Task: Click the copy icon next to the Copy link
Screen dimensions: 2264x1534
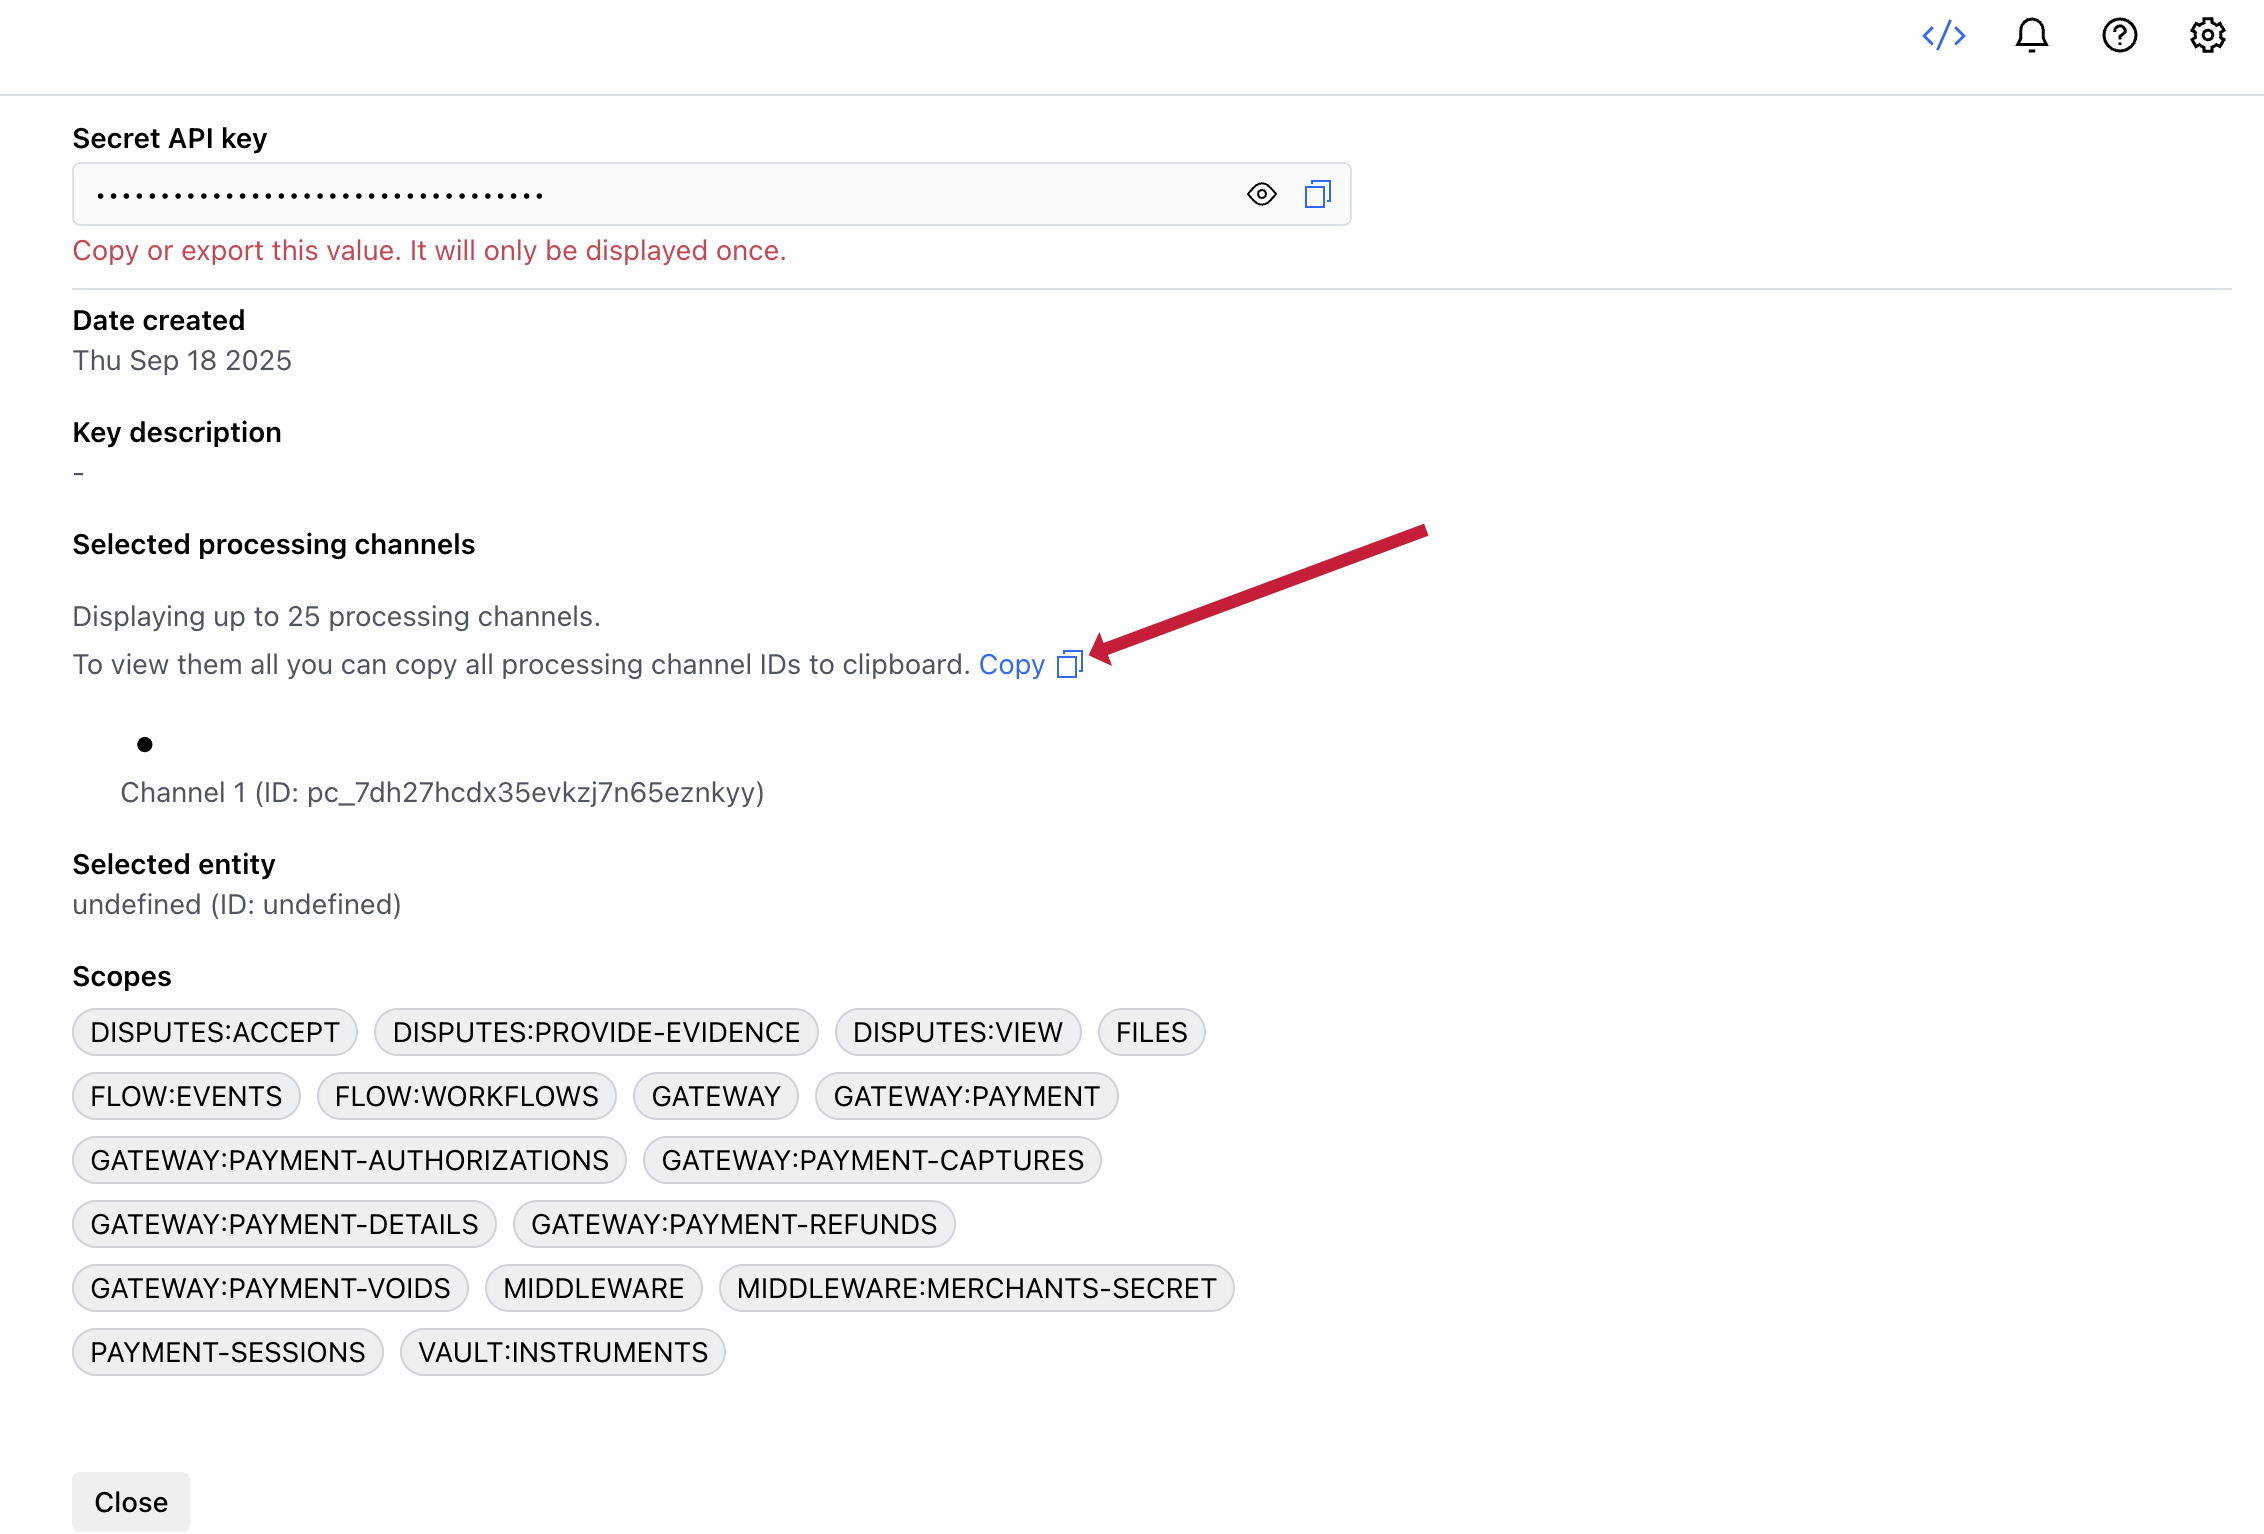Action: coord(1069,664)
